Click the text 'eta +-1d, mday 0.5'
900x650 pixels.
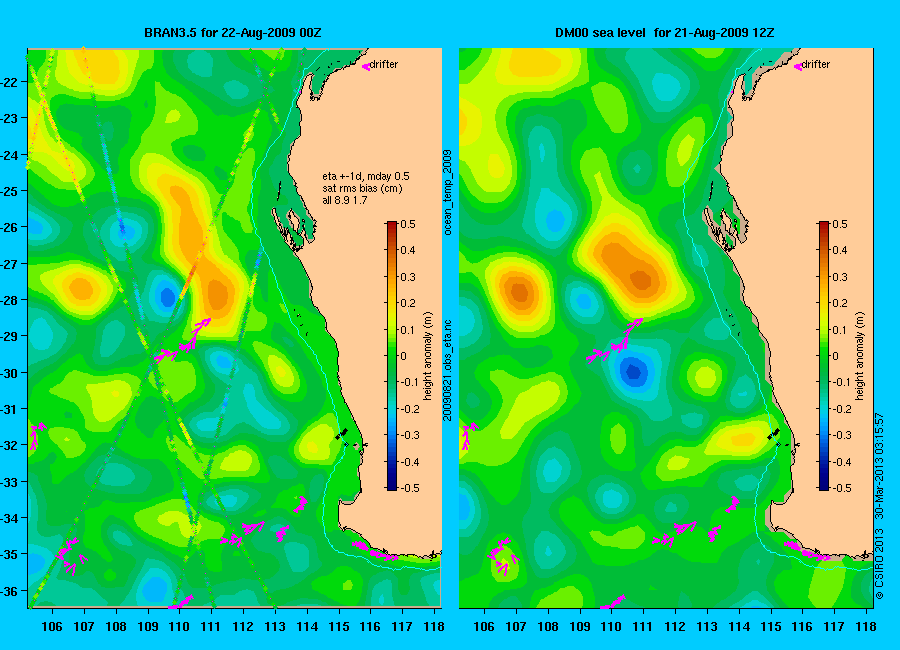pyautogui.click(x=366, y=176)
